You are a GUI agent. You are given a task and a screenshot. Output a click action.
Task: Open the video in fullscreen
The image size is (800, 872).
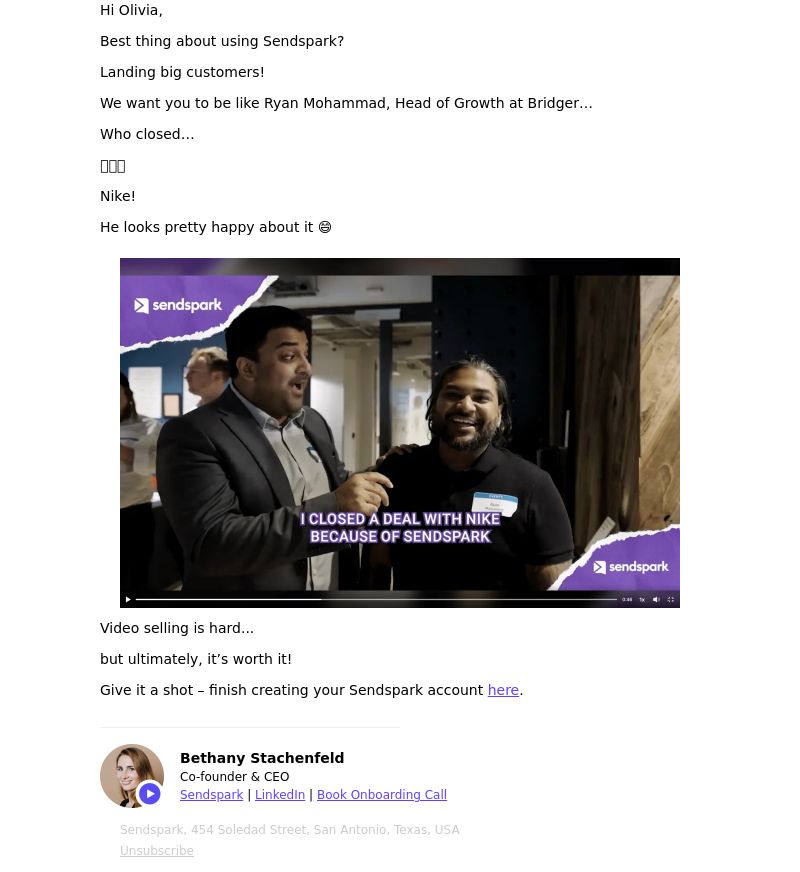coord(670,600)
